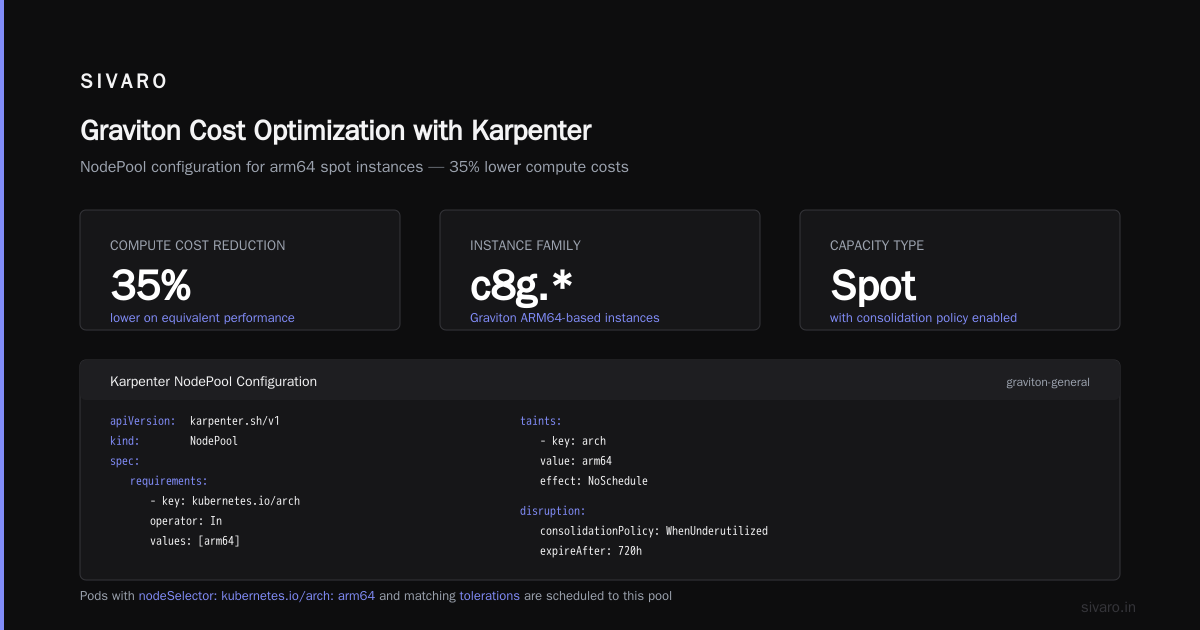Viewport: 1200px width, 630px height.
Task: Click the SIVARO brand name
Action: [124, 82]
